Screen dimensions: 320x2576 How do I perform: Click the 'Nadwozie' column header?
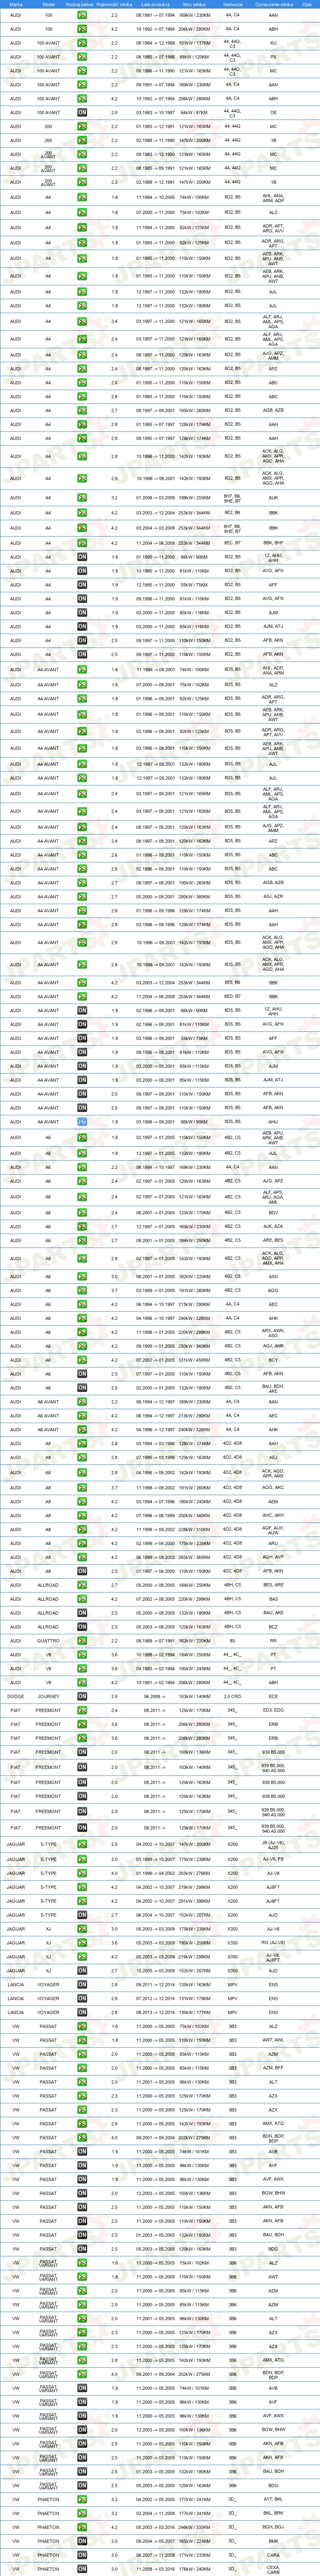click(x=233, y=4)
